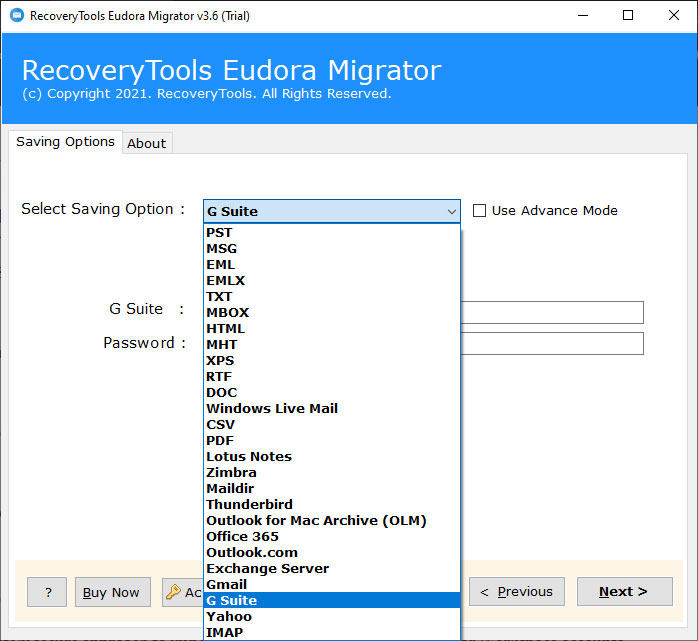Switch to the About tab
The image size is (698, 641).
point(146,143)
